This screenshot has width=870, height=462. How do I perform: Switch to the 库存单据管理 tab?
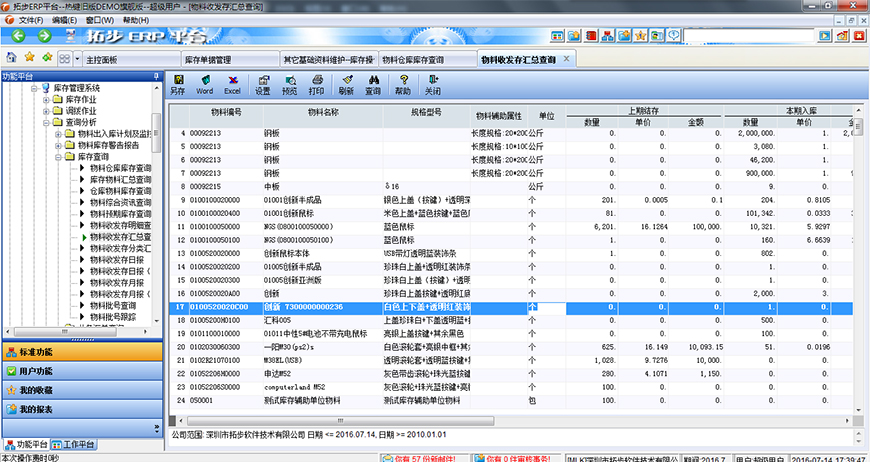click(208, 59)
